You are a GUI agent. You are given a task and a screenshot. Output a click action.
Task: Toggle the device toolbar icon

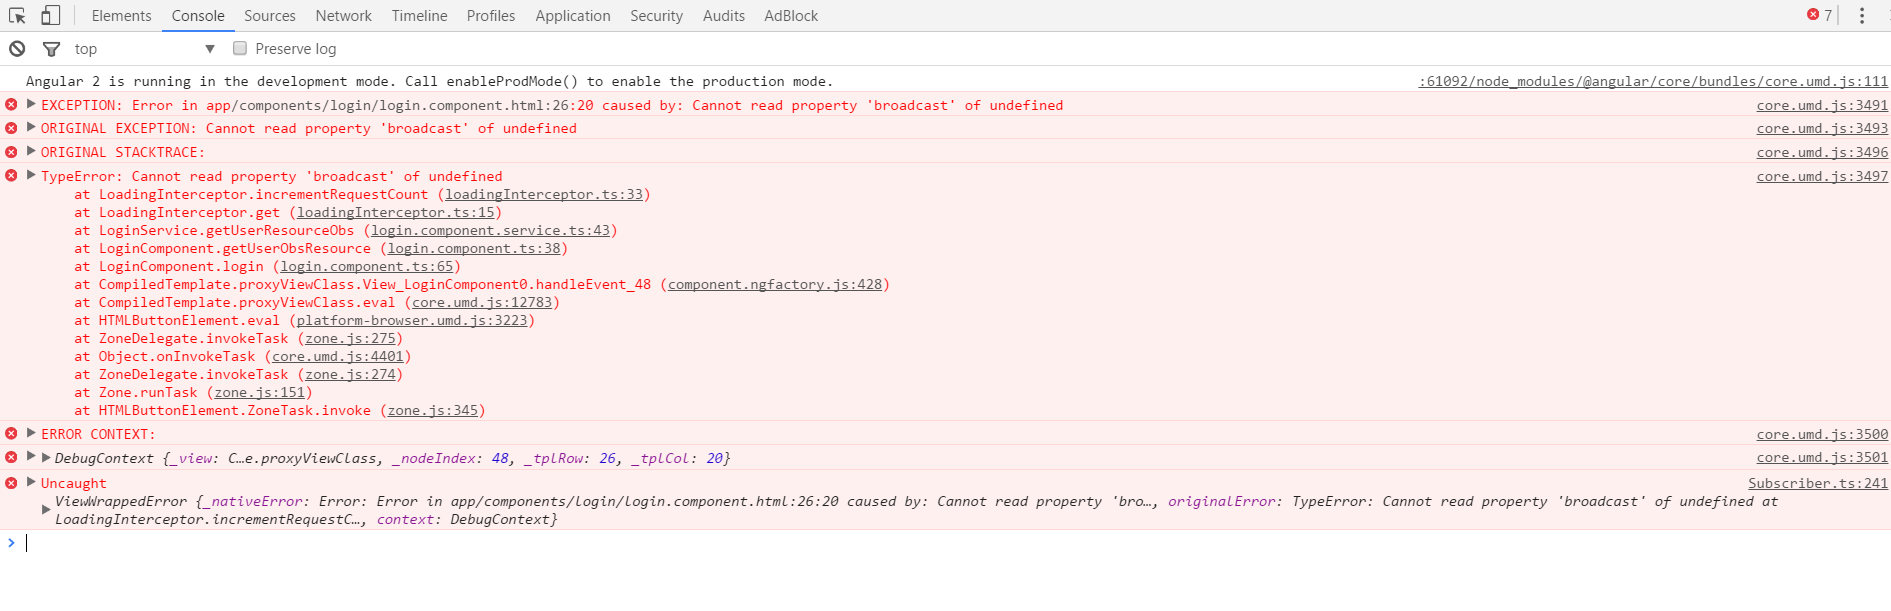[50, 15]
